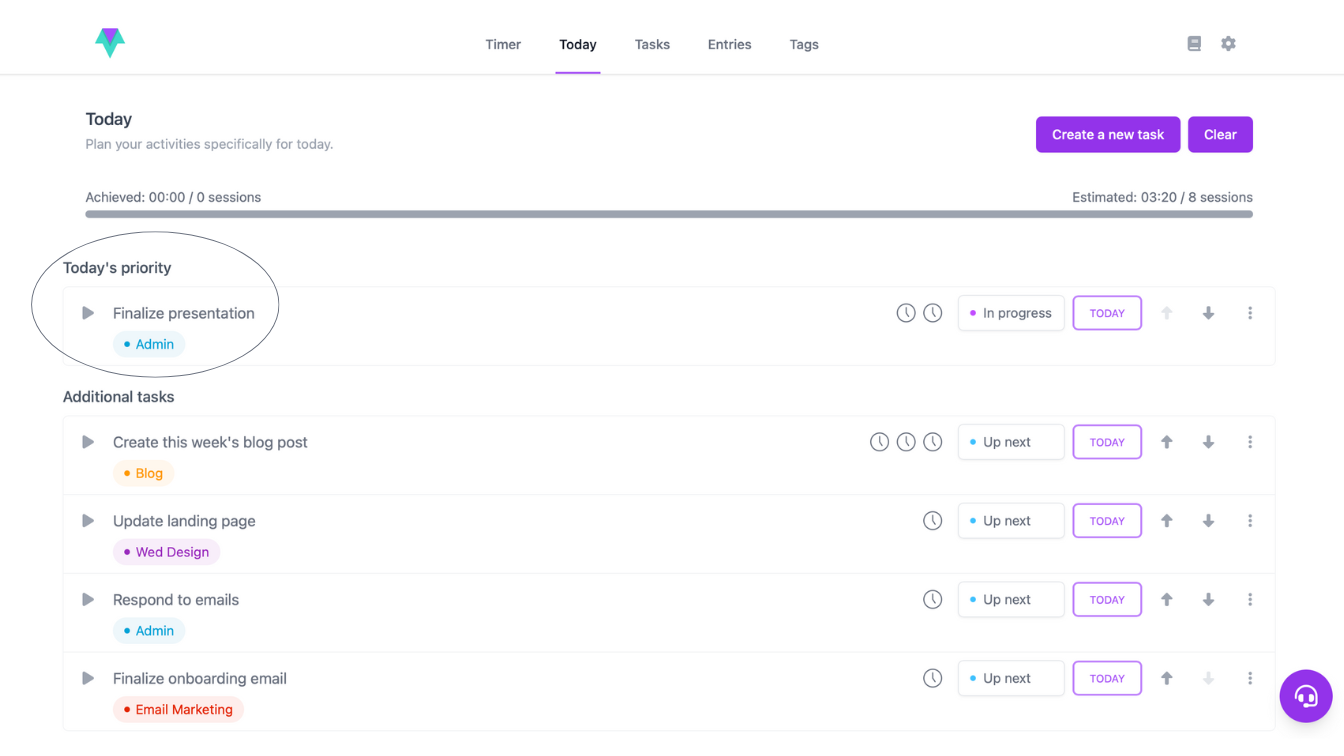Move Finalize presentation down with arrow
Viewport: 1344px width, 756px height.
click(1208, 313)
